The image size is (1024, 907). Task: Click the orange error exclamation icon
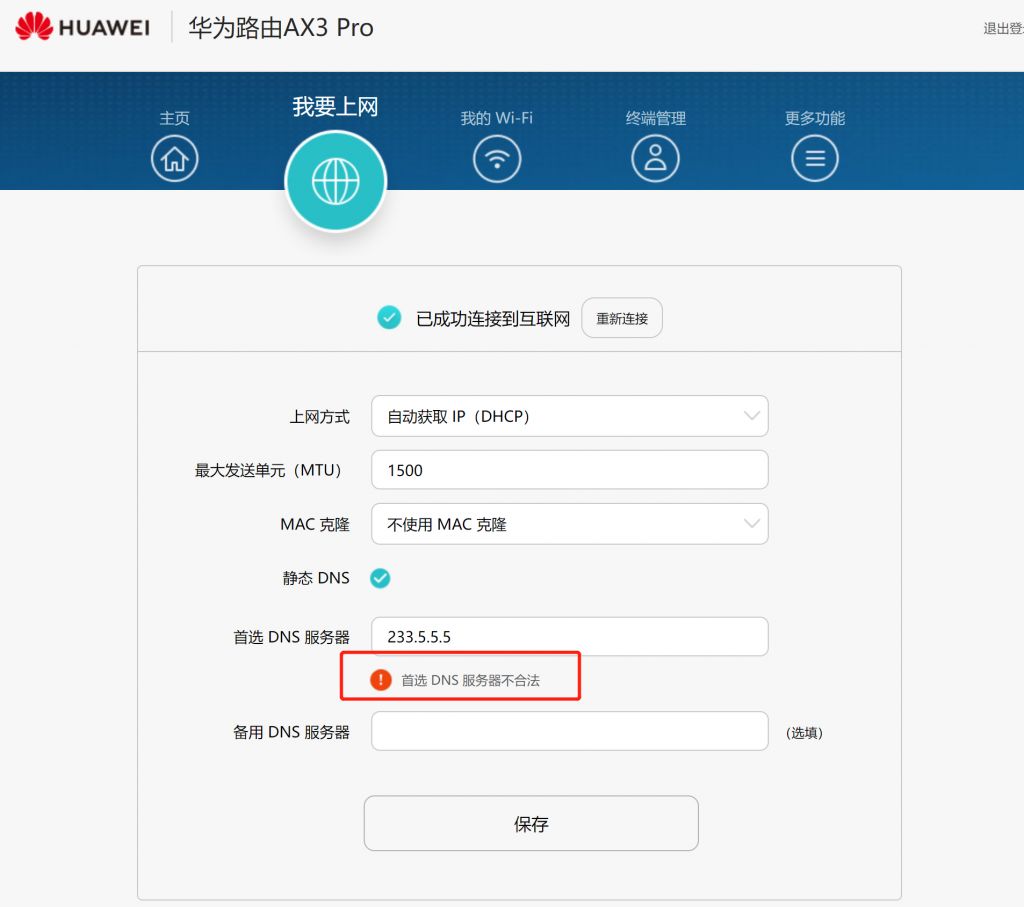381,680
